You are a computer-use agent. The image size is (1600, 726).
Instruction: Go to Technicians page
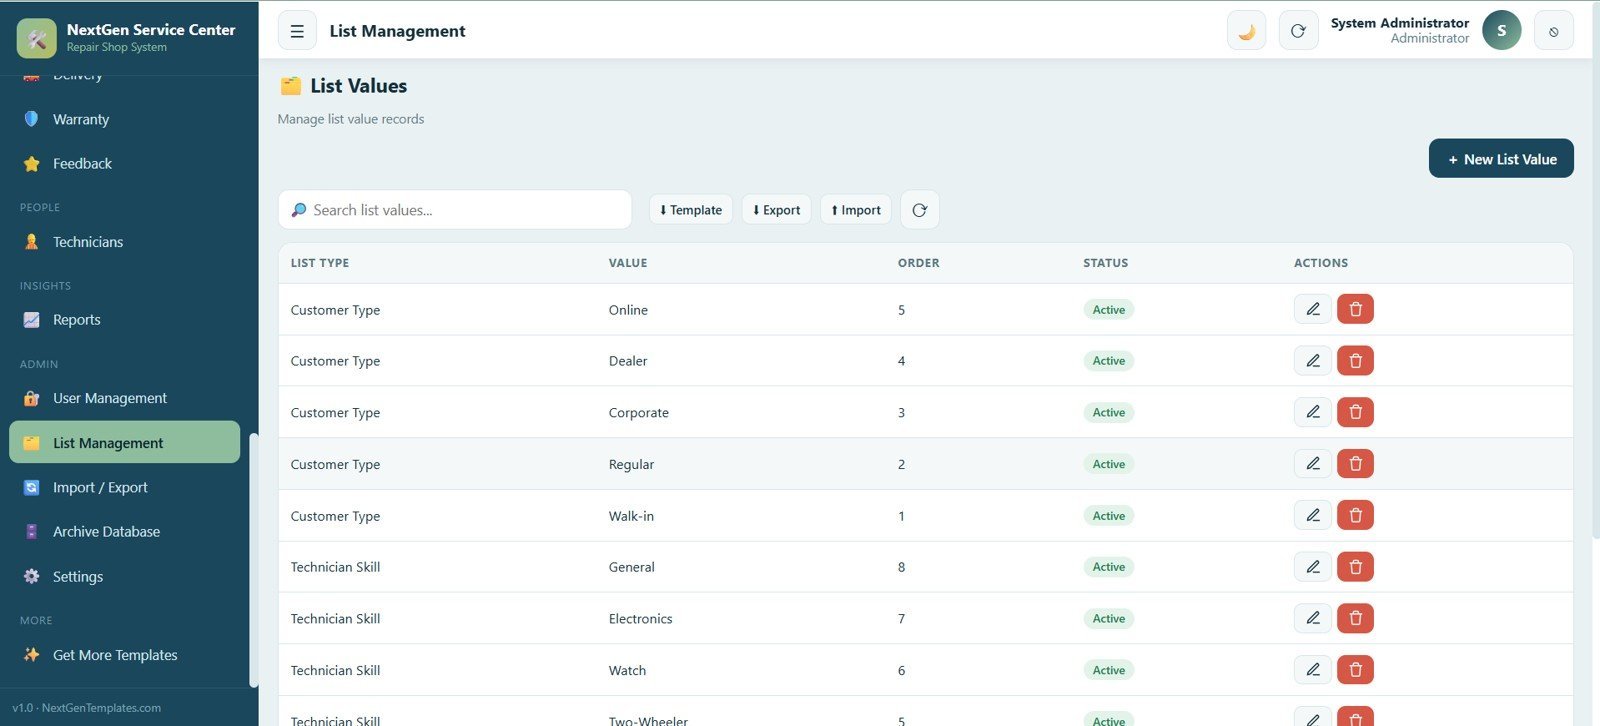coord(124,242)
